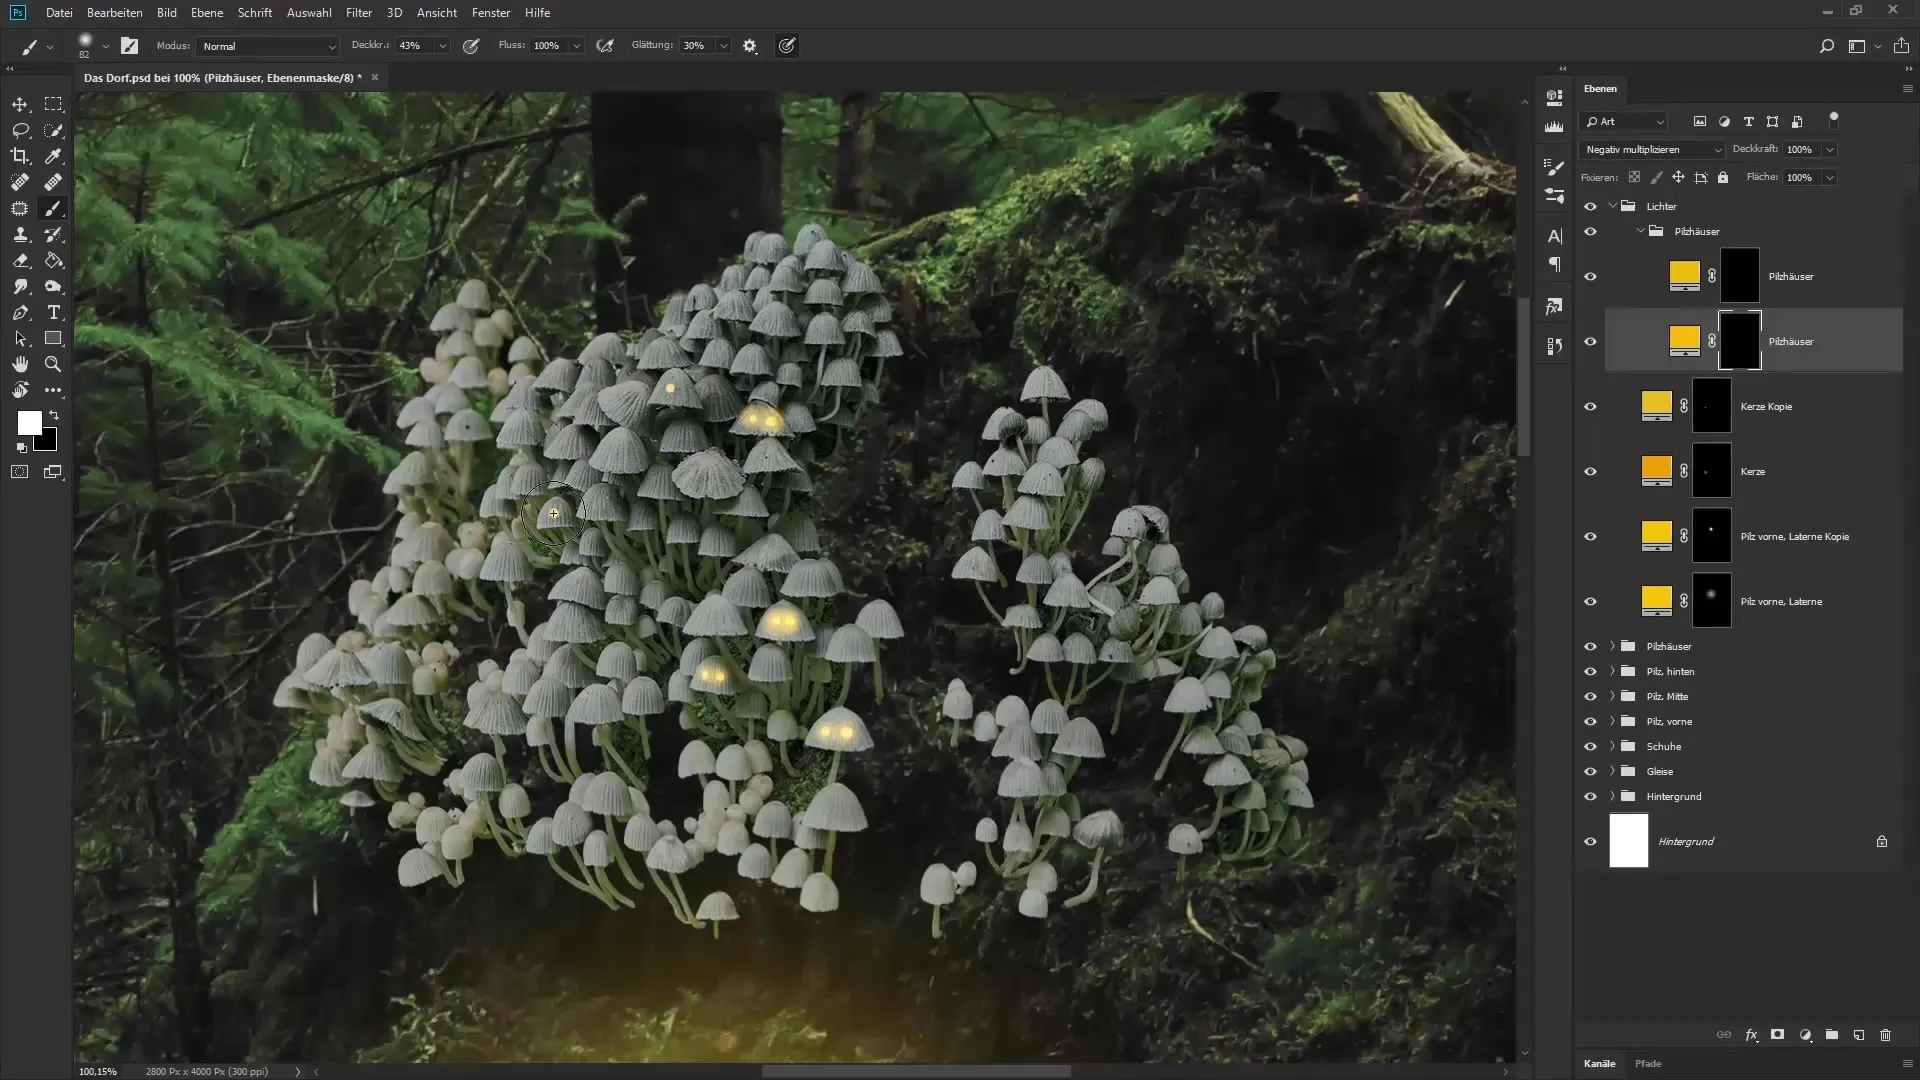Create a new layer group
This screenshot has width=1920, height=1080.
(x=1831, y=1035)
